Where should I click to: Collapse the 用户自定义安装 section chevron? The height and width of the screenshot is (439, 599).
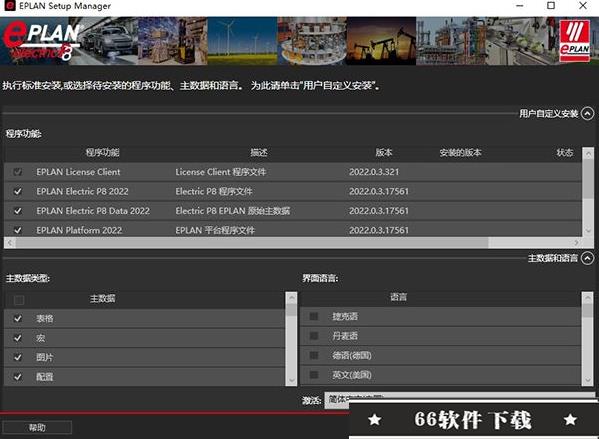pos(587,113)
